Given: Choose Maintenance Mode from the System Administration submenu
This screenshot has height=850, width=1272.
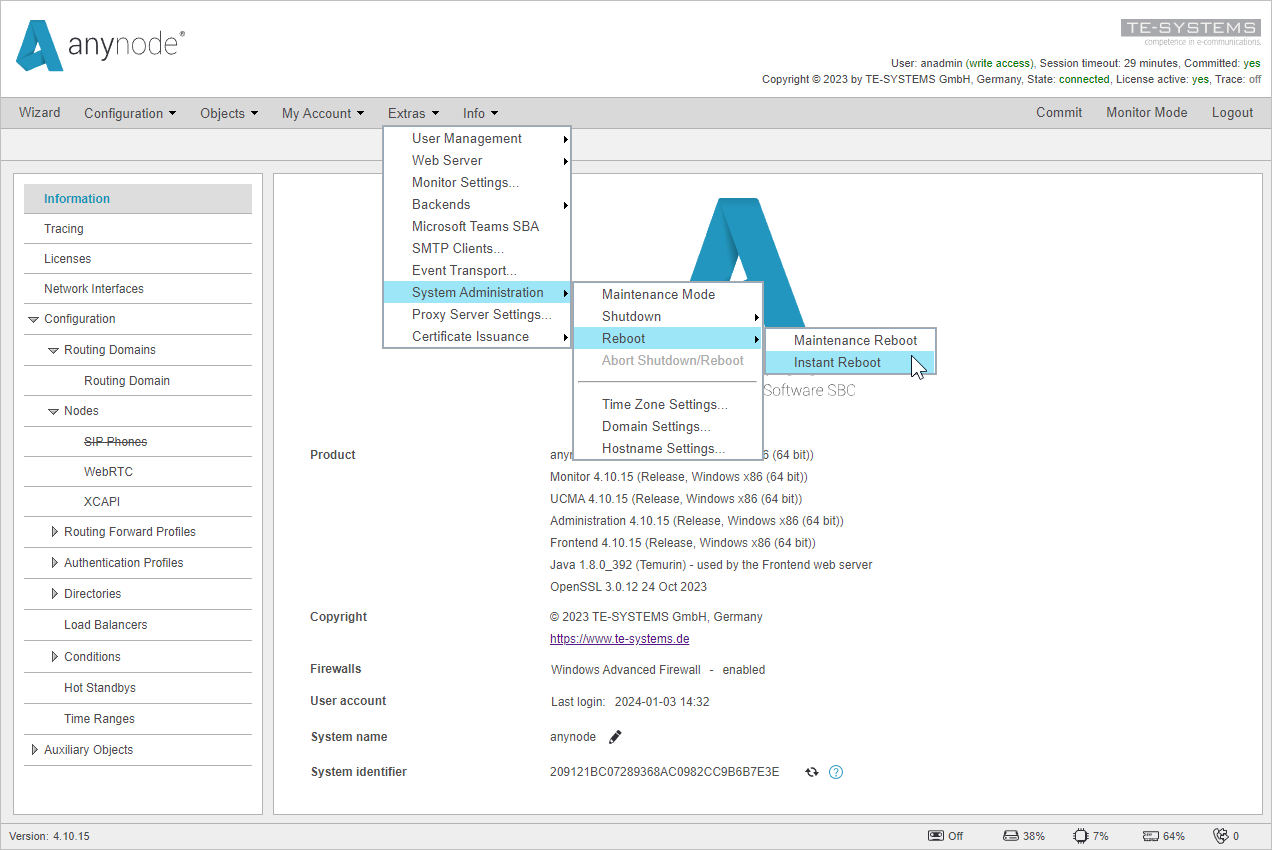Looking at the screenshot, I should tap(657, 294).
